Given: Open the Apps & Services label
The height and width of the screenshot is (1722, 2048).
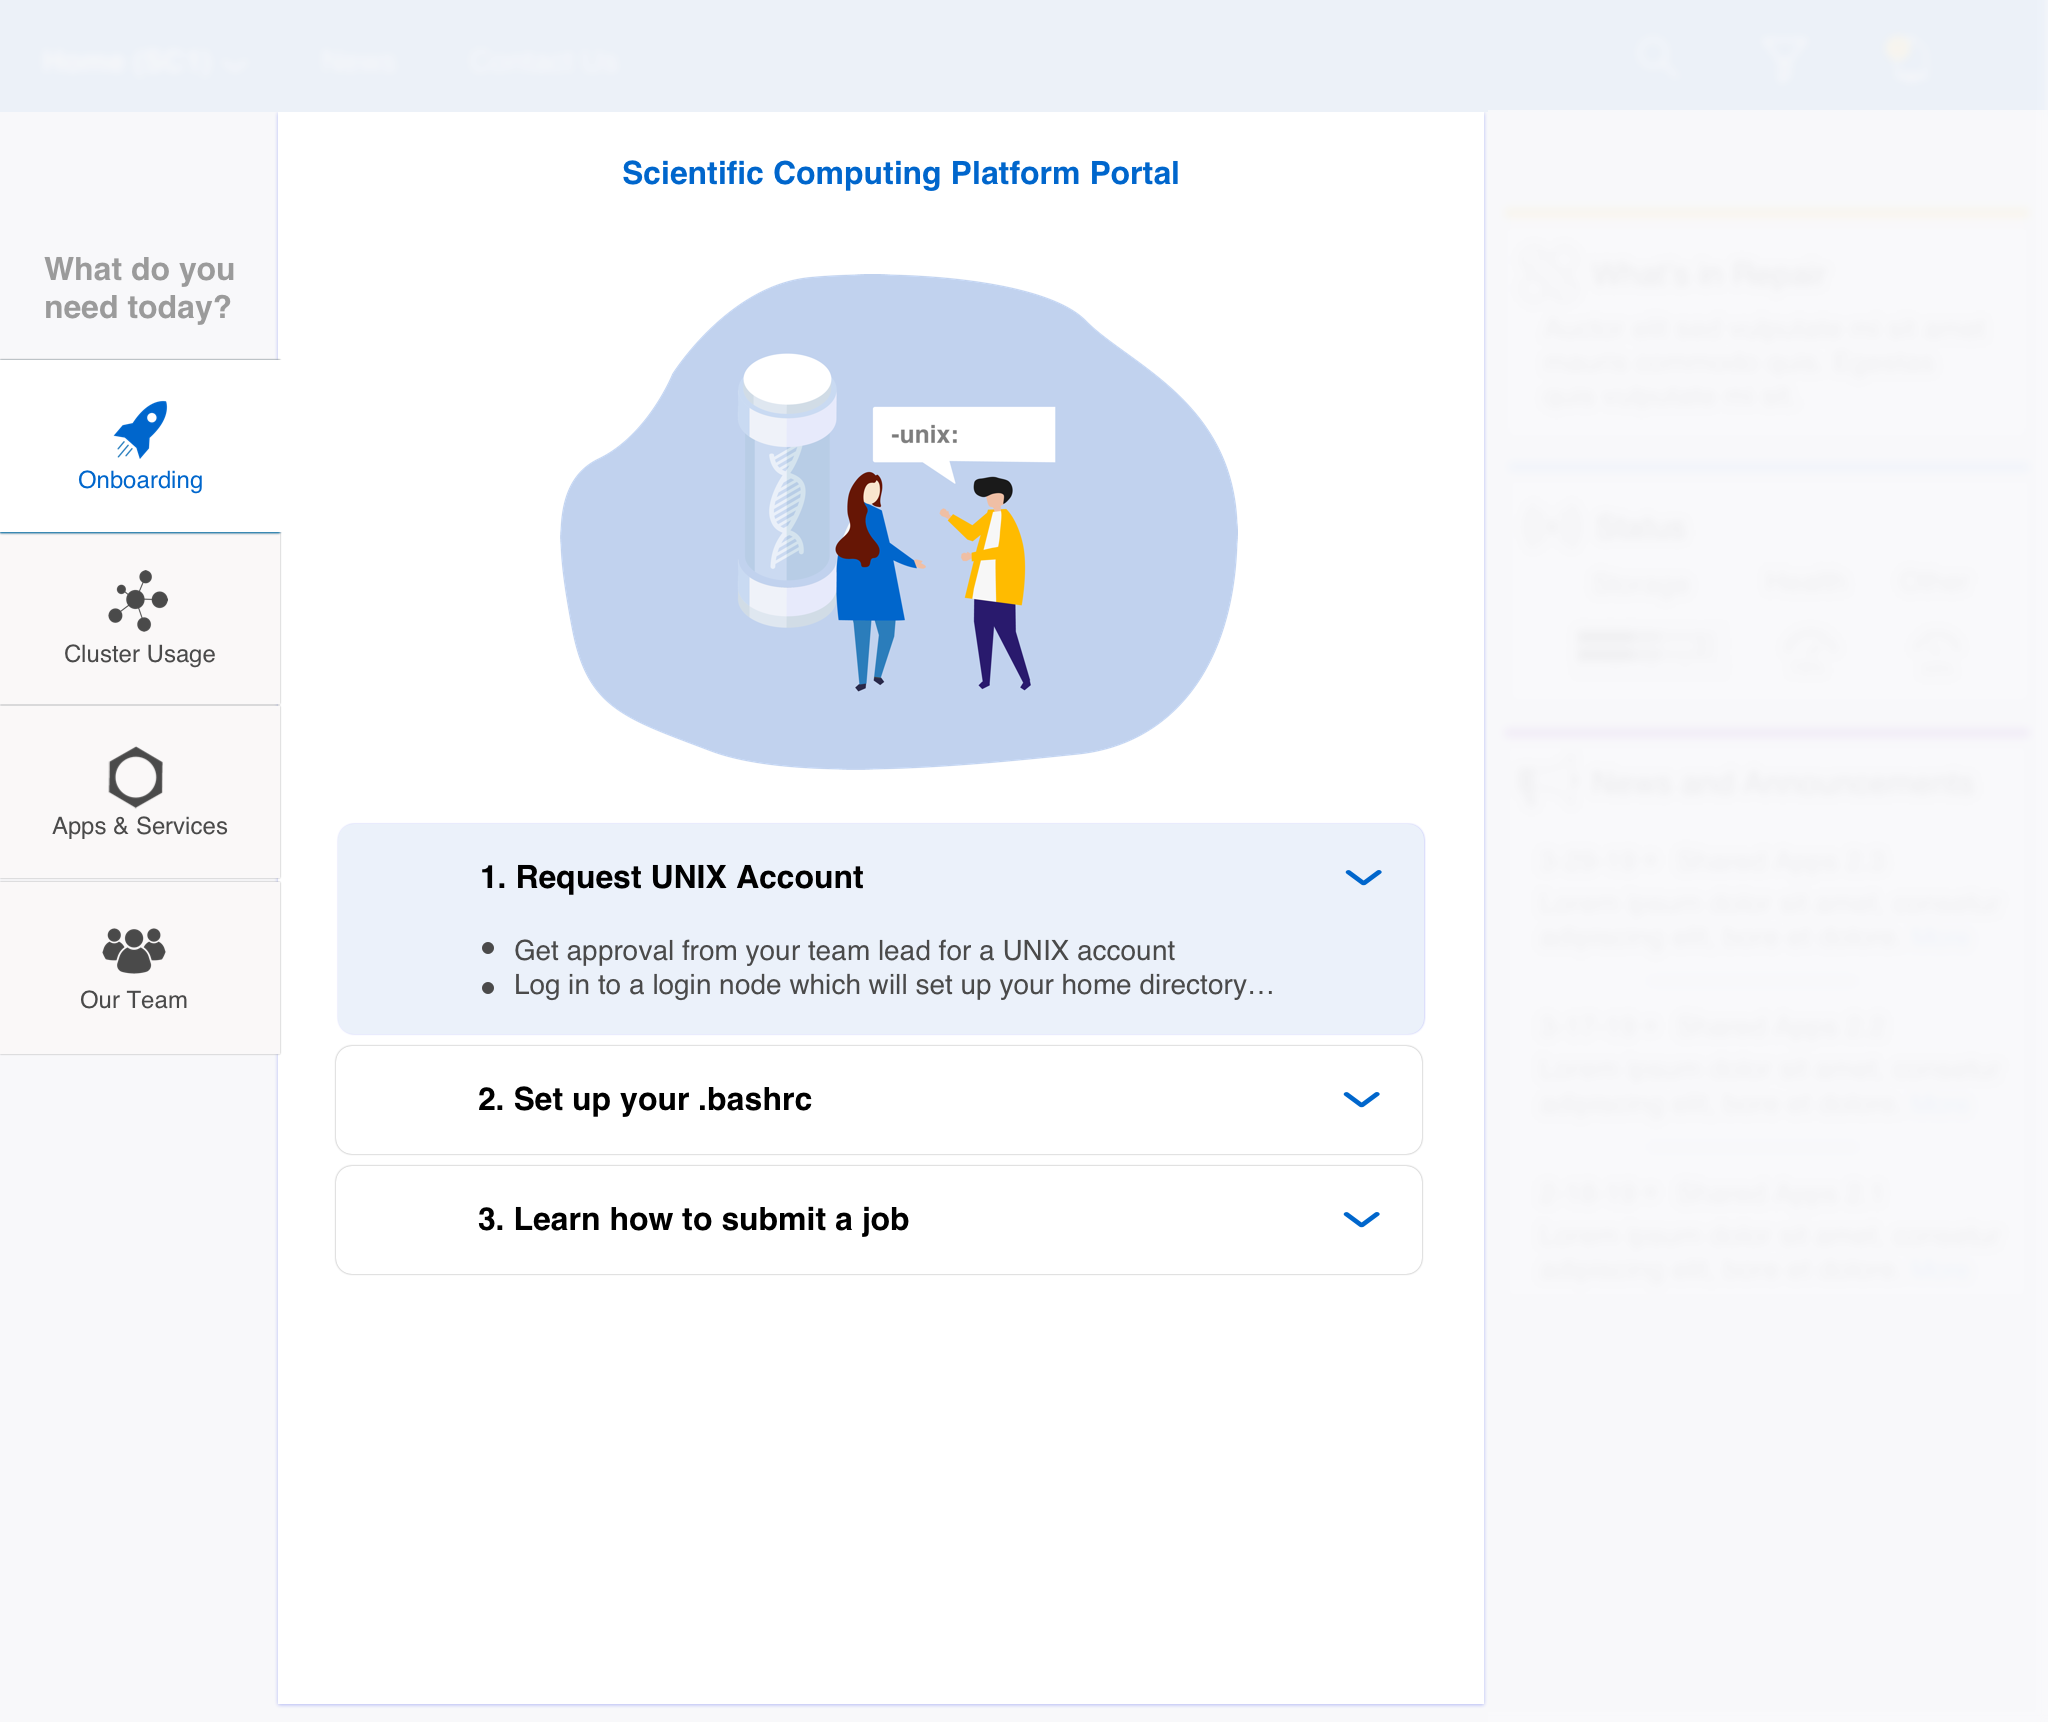Looking at the screenshot, I should tap(140, 826).
